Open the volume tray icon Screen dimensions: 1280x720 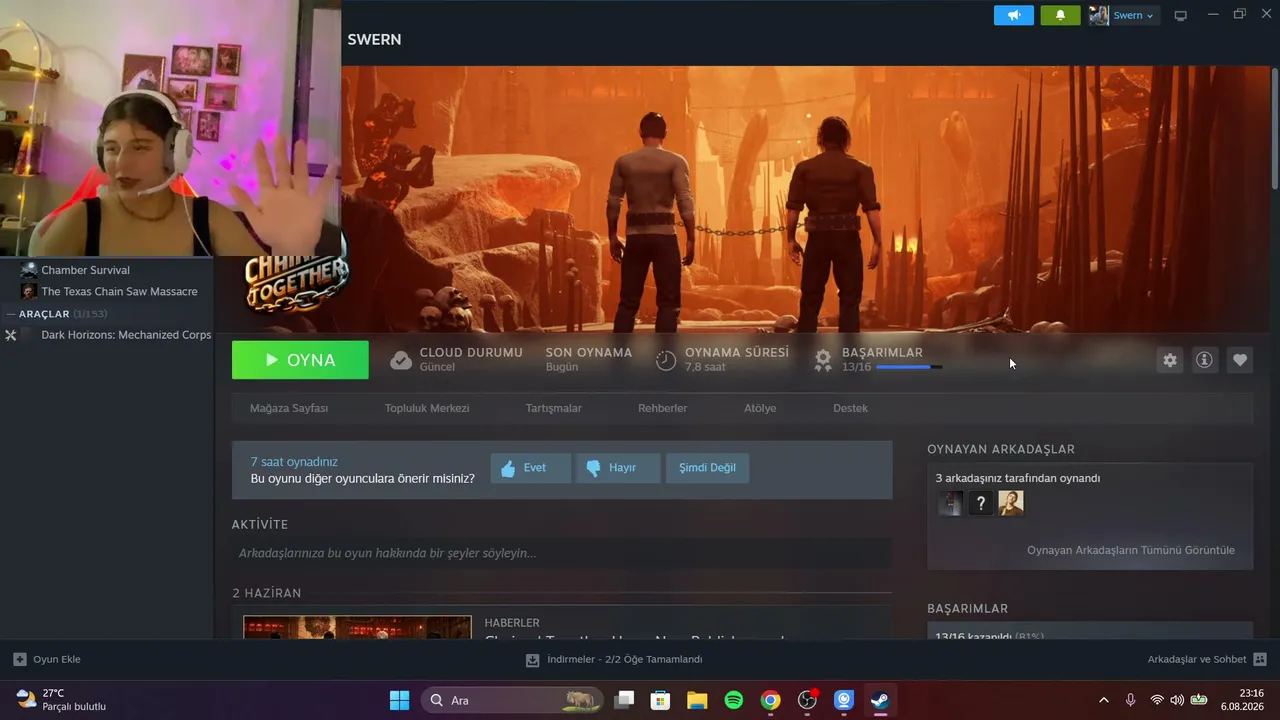click(1177, 700)
